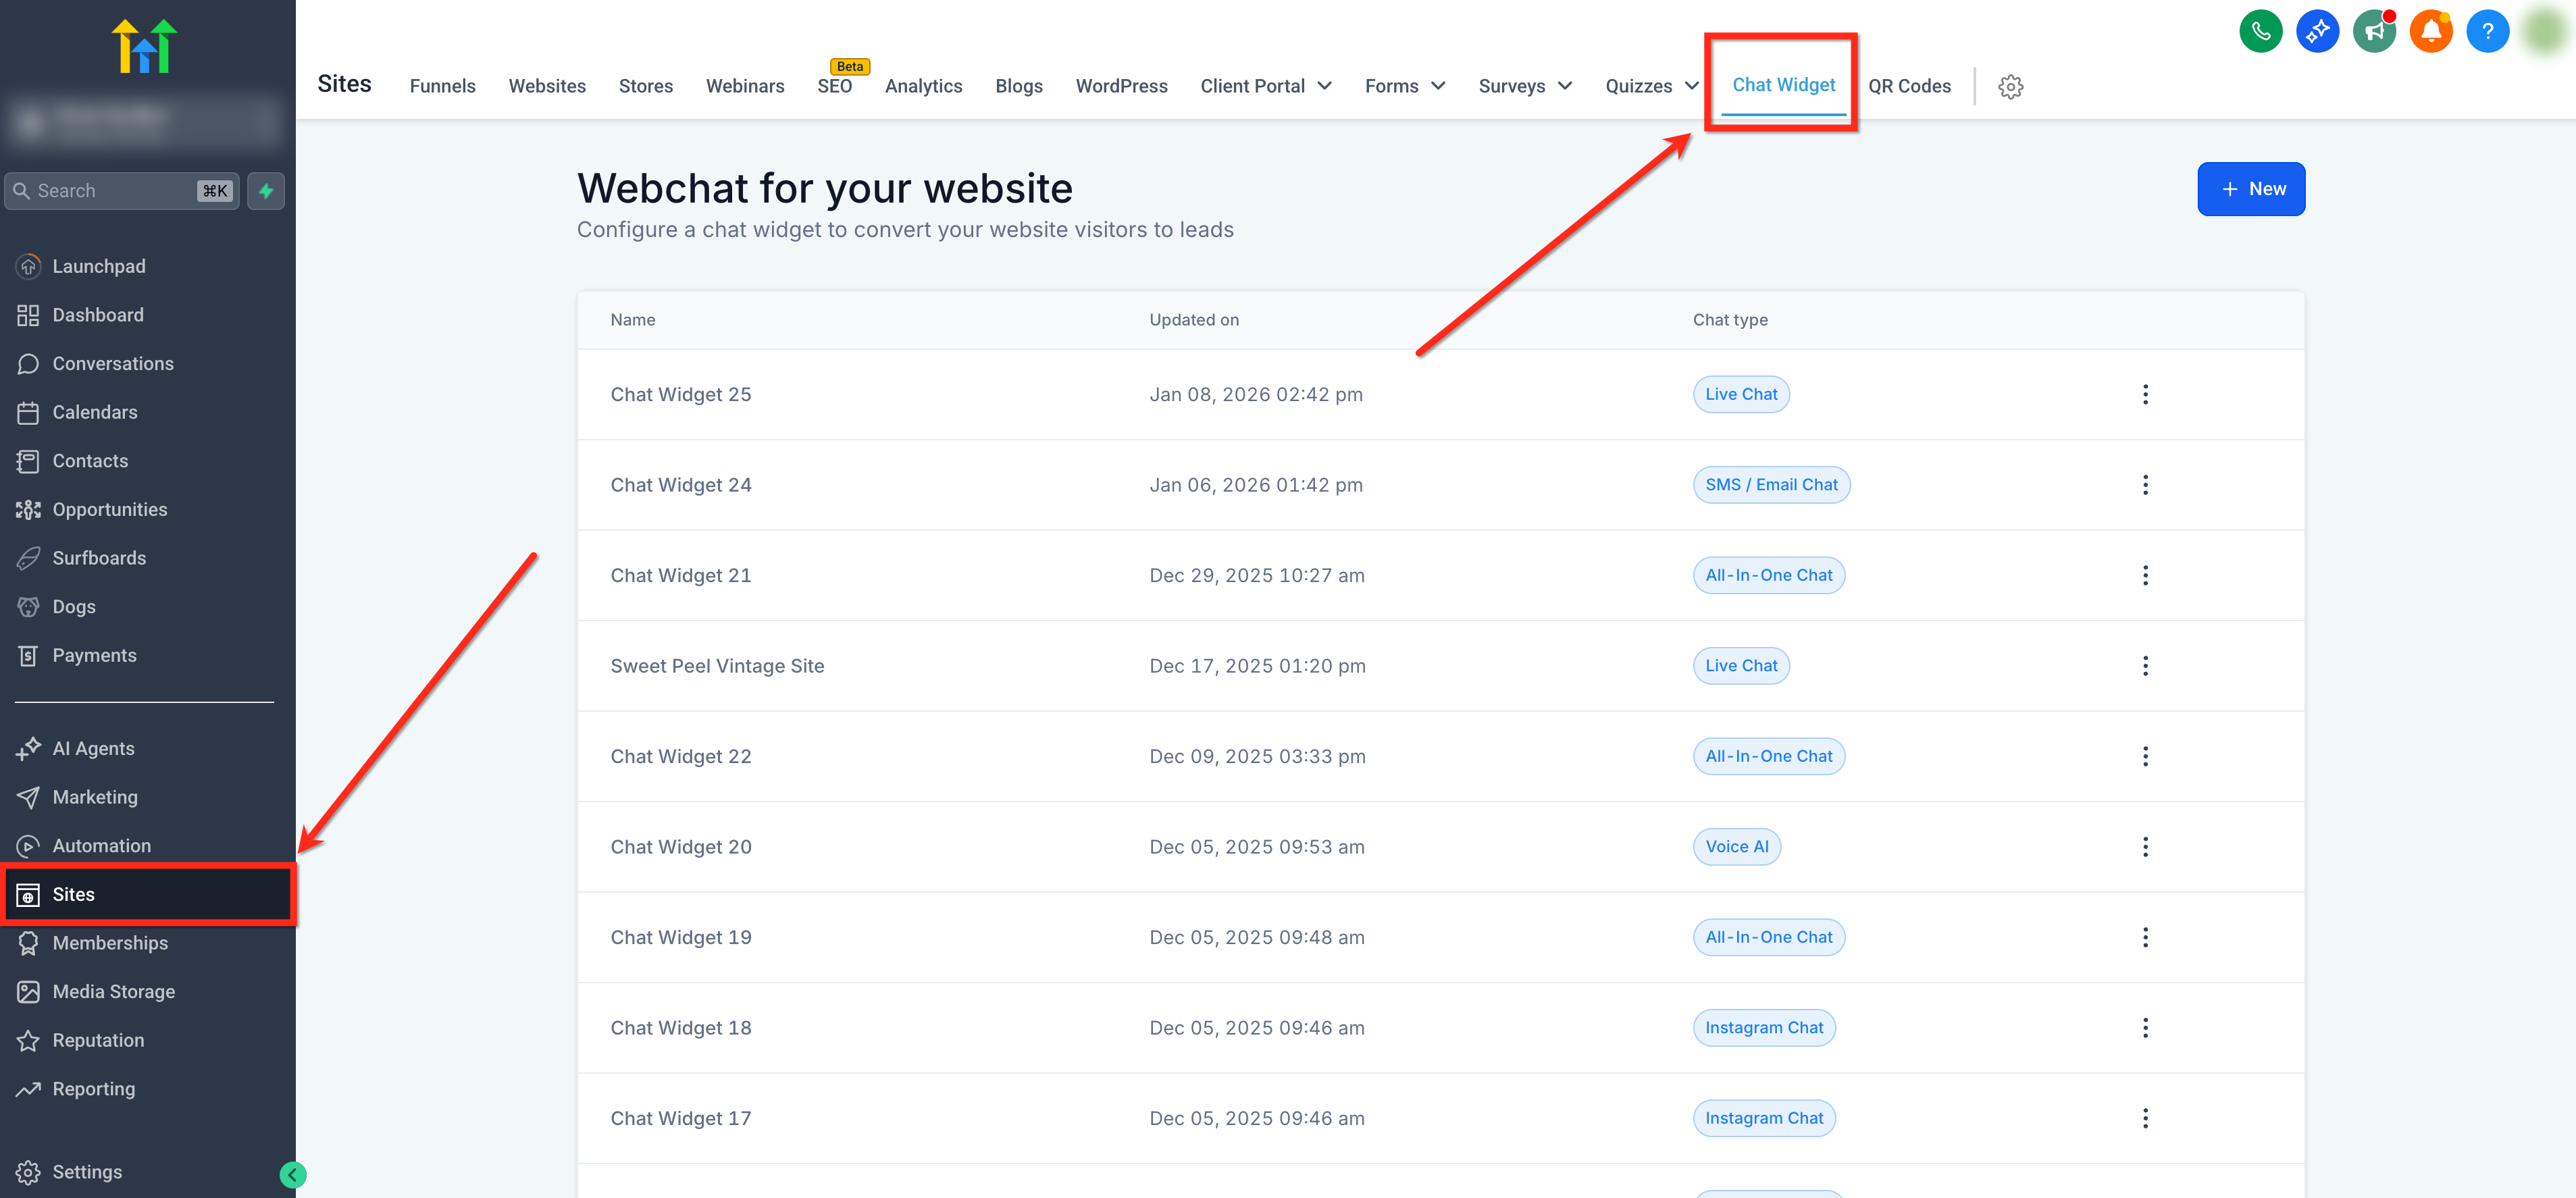Switch to the QR Codes tab
Screen dimensions: 2576x1198
pyautogui.click(x=1909, y=86)
